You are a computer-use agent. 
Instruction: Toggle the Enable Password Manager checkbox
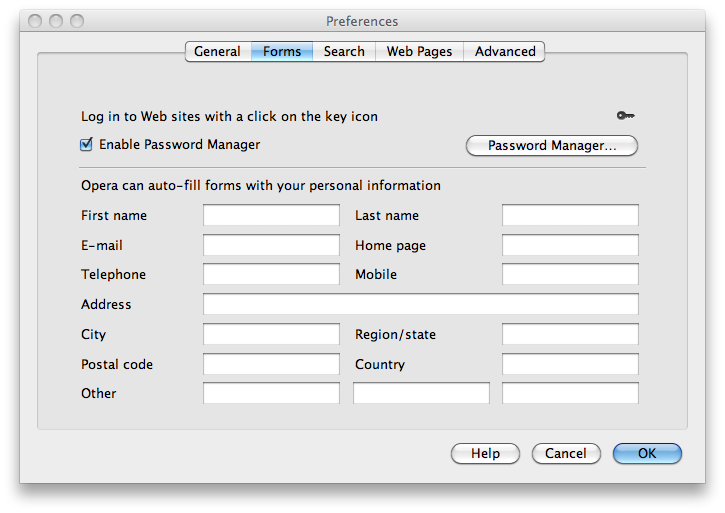click(86, 145)
